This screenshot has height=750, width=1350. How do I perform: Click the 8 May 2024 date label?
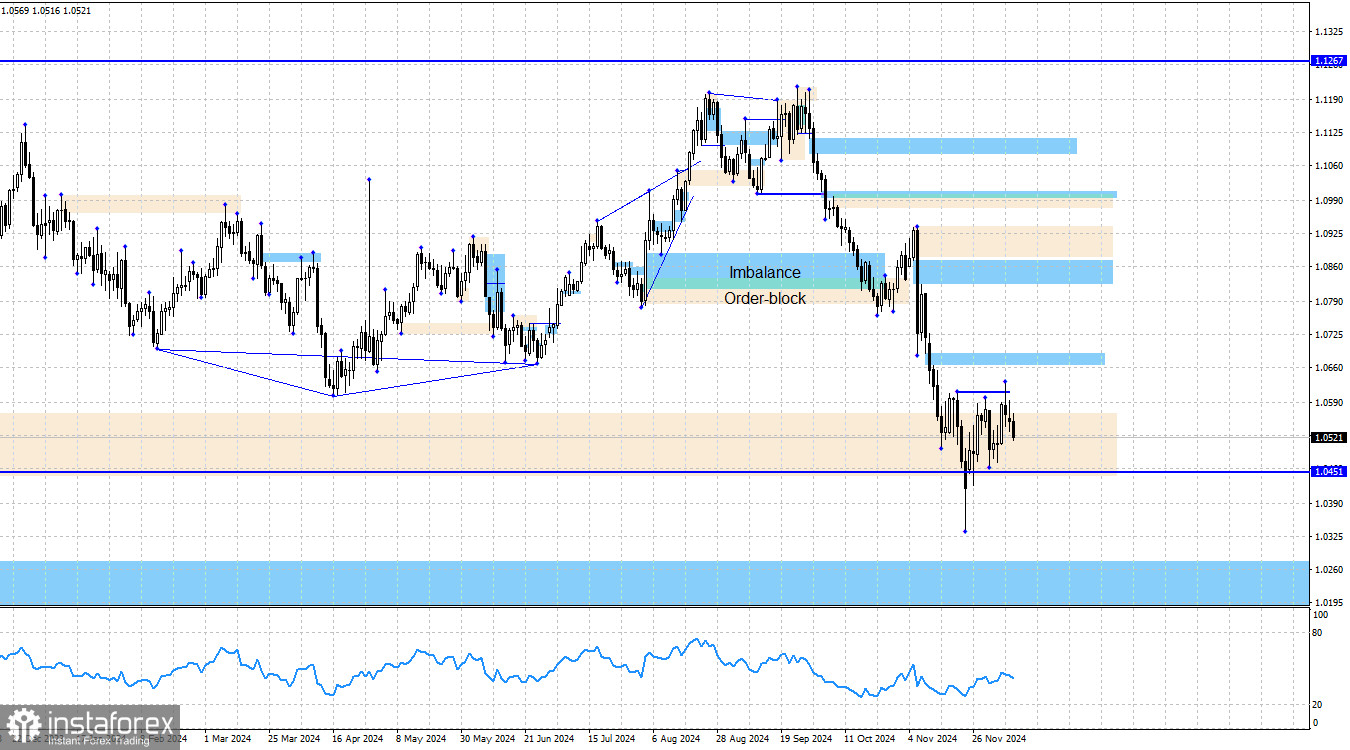pos(421,739)
